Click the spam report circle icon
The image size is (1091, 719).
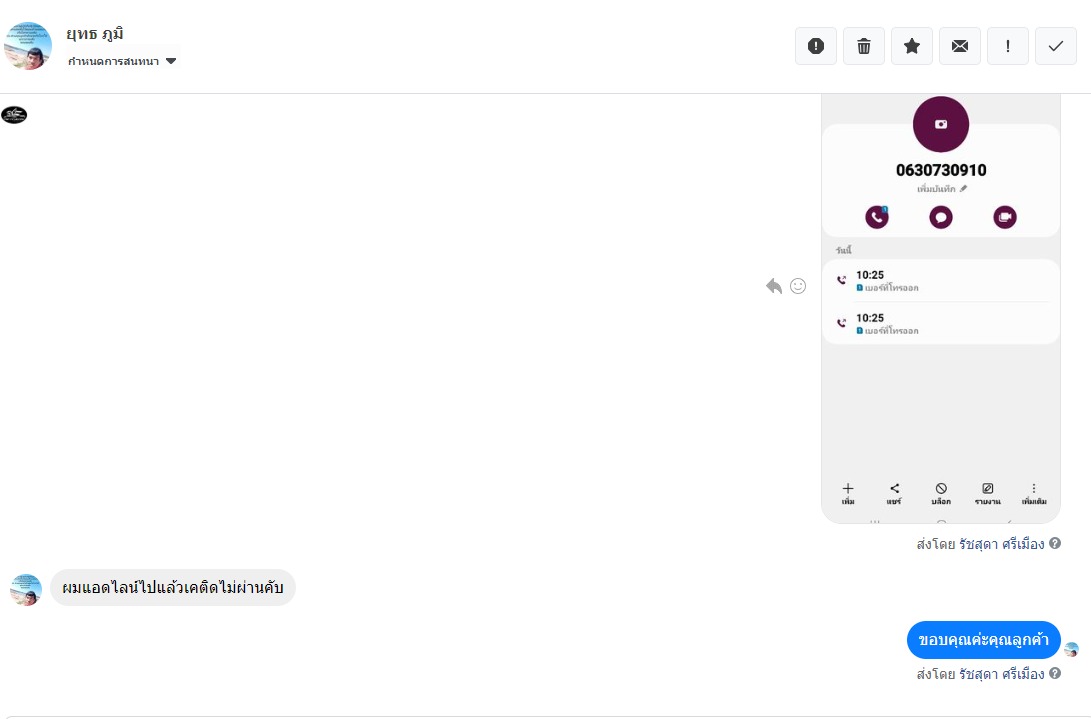click(816, 46)
